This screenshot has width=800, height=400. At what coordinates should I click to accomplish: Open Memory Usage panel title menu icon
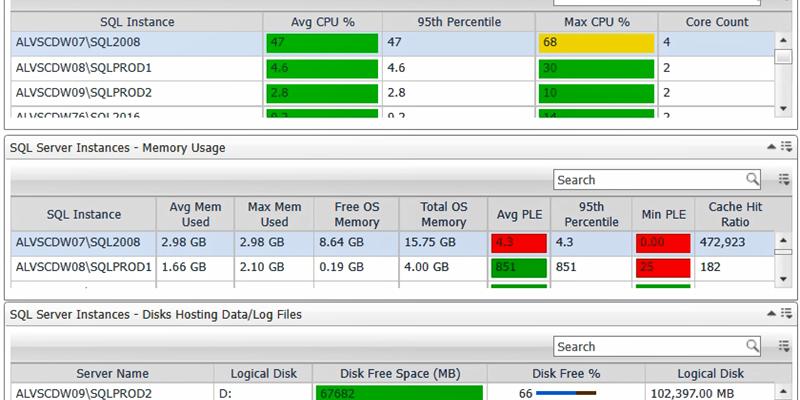click(x=786, y=147)
